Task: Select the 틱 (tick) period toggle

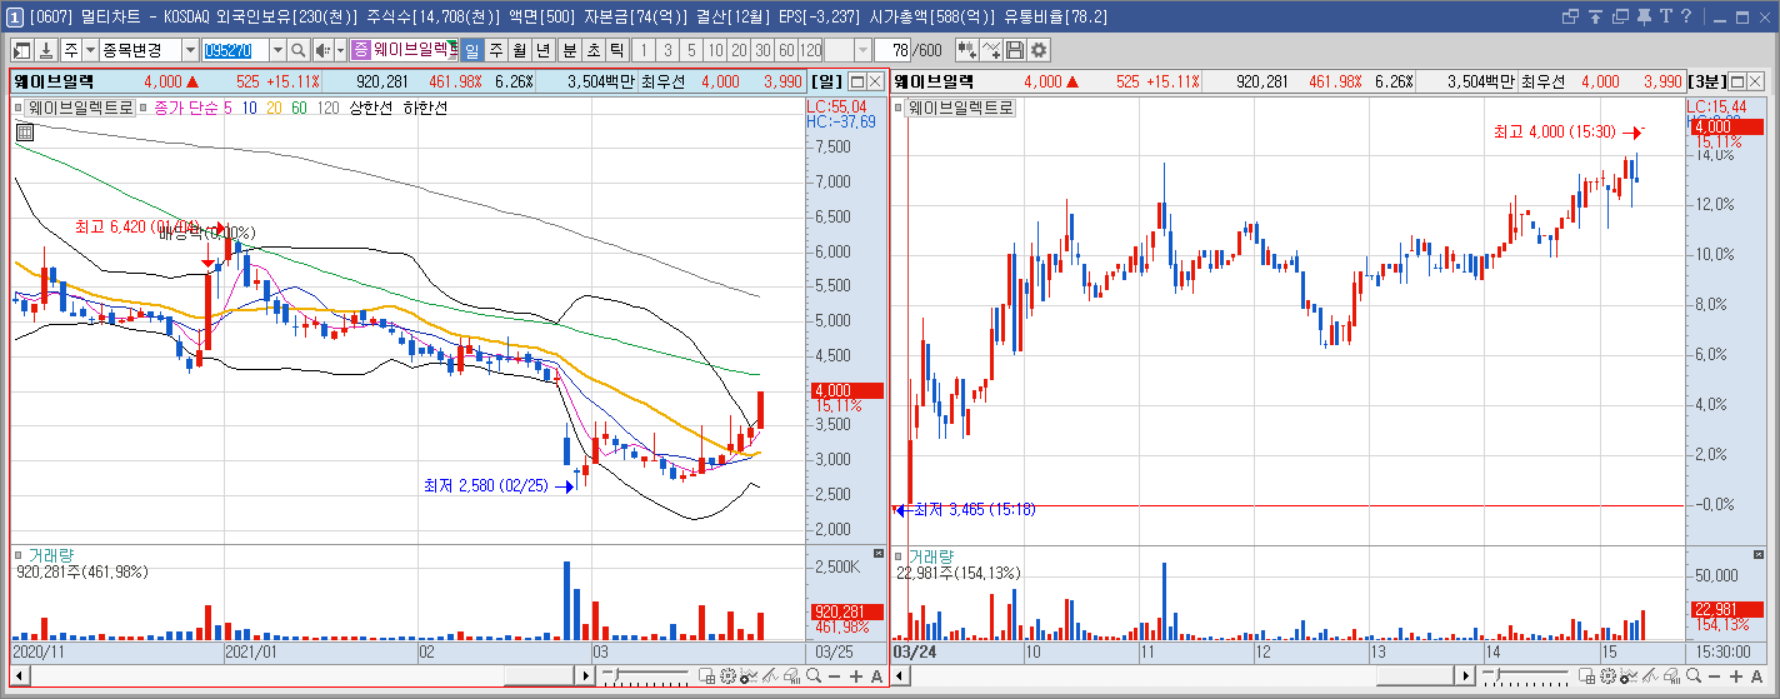Action: [x=617, y=50]
